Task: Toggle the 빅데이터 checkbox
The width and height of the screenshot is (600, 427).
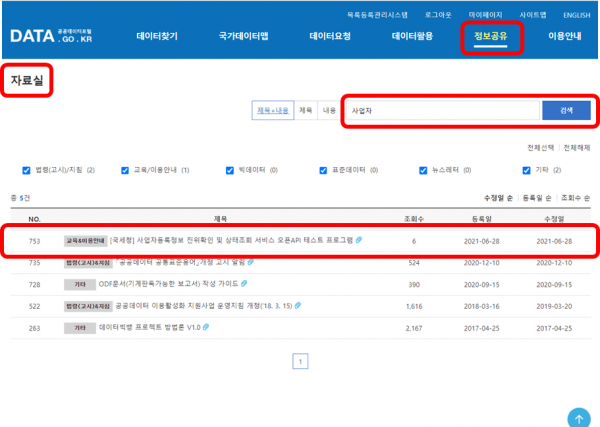Action: click(230, 170)
